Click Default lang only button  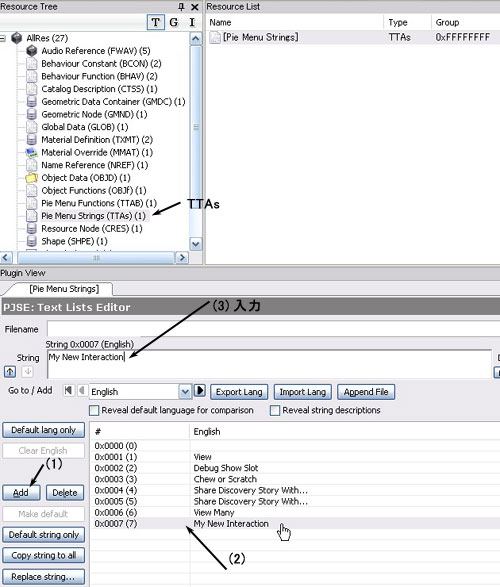pyautogui.click(x=43, y=430)
